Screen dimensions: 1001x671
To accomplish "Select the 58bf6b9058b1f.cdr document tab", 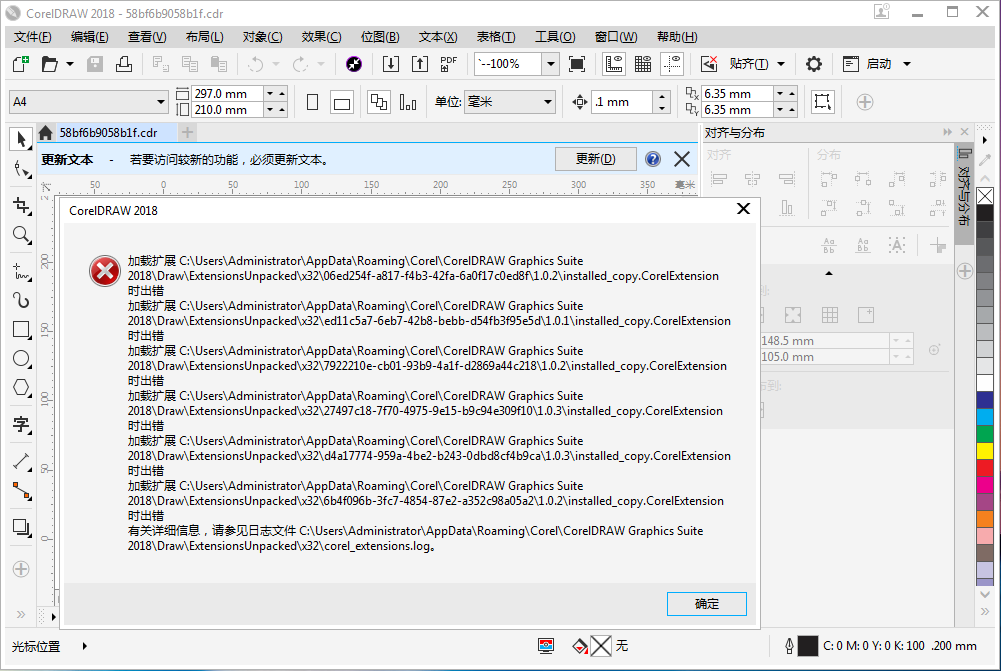I will coord(107,132).
